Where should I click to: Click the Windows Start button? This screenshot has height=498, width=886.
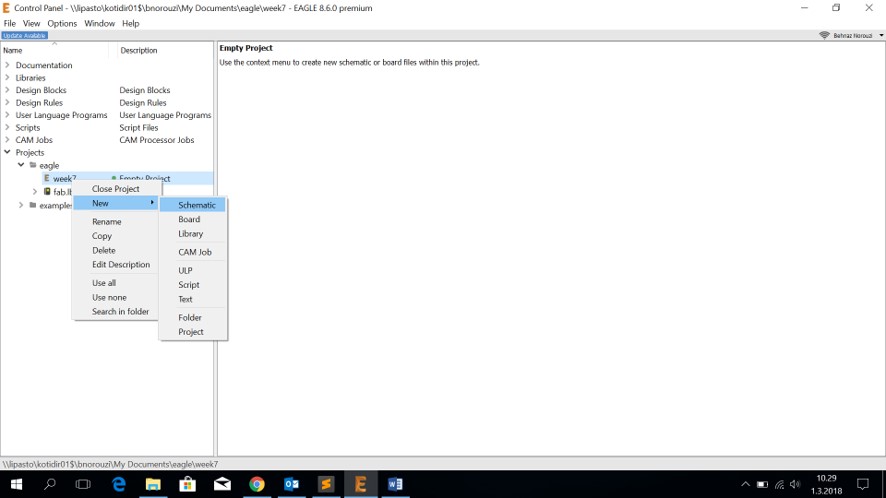click(16, 484)
